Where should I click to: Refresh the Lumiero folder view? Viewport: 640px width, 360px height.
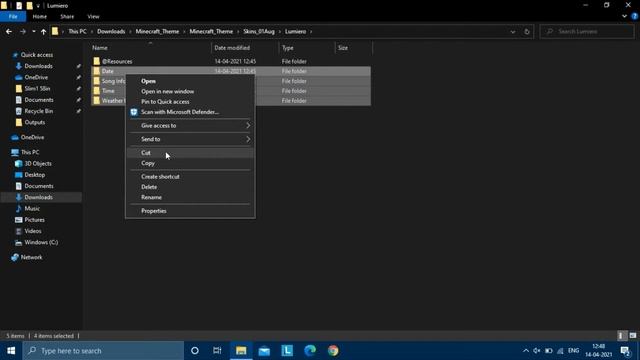pyautogui.click(x=527, y=31)
